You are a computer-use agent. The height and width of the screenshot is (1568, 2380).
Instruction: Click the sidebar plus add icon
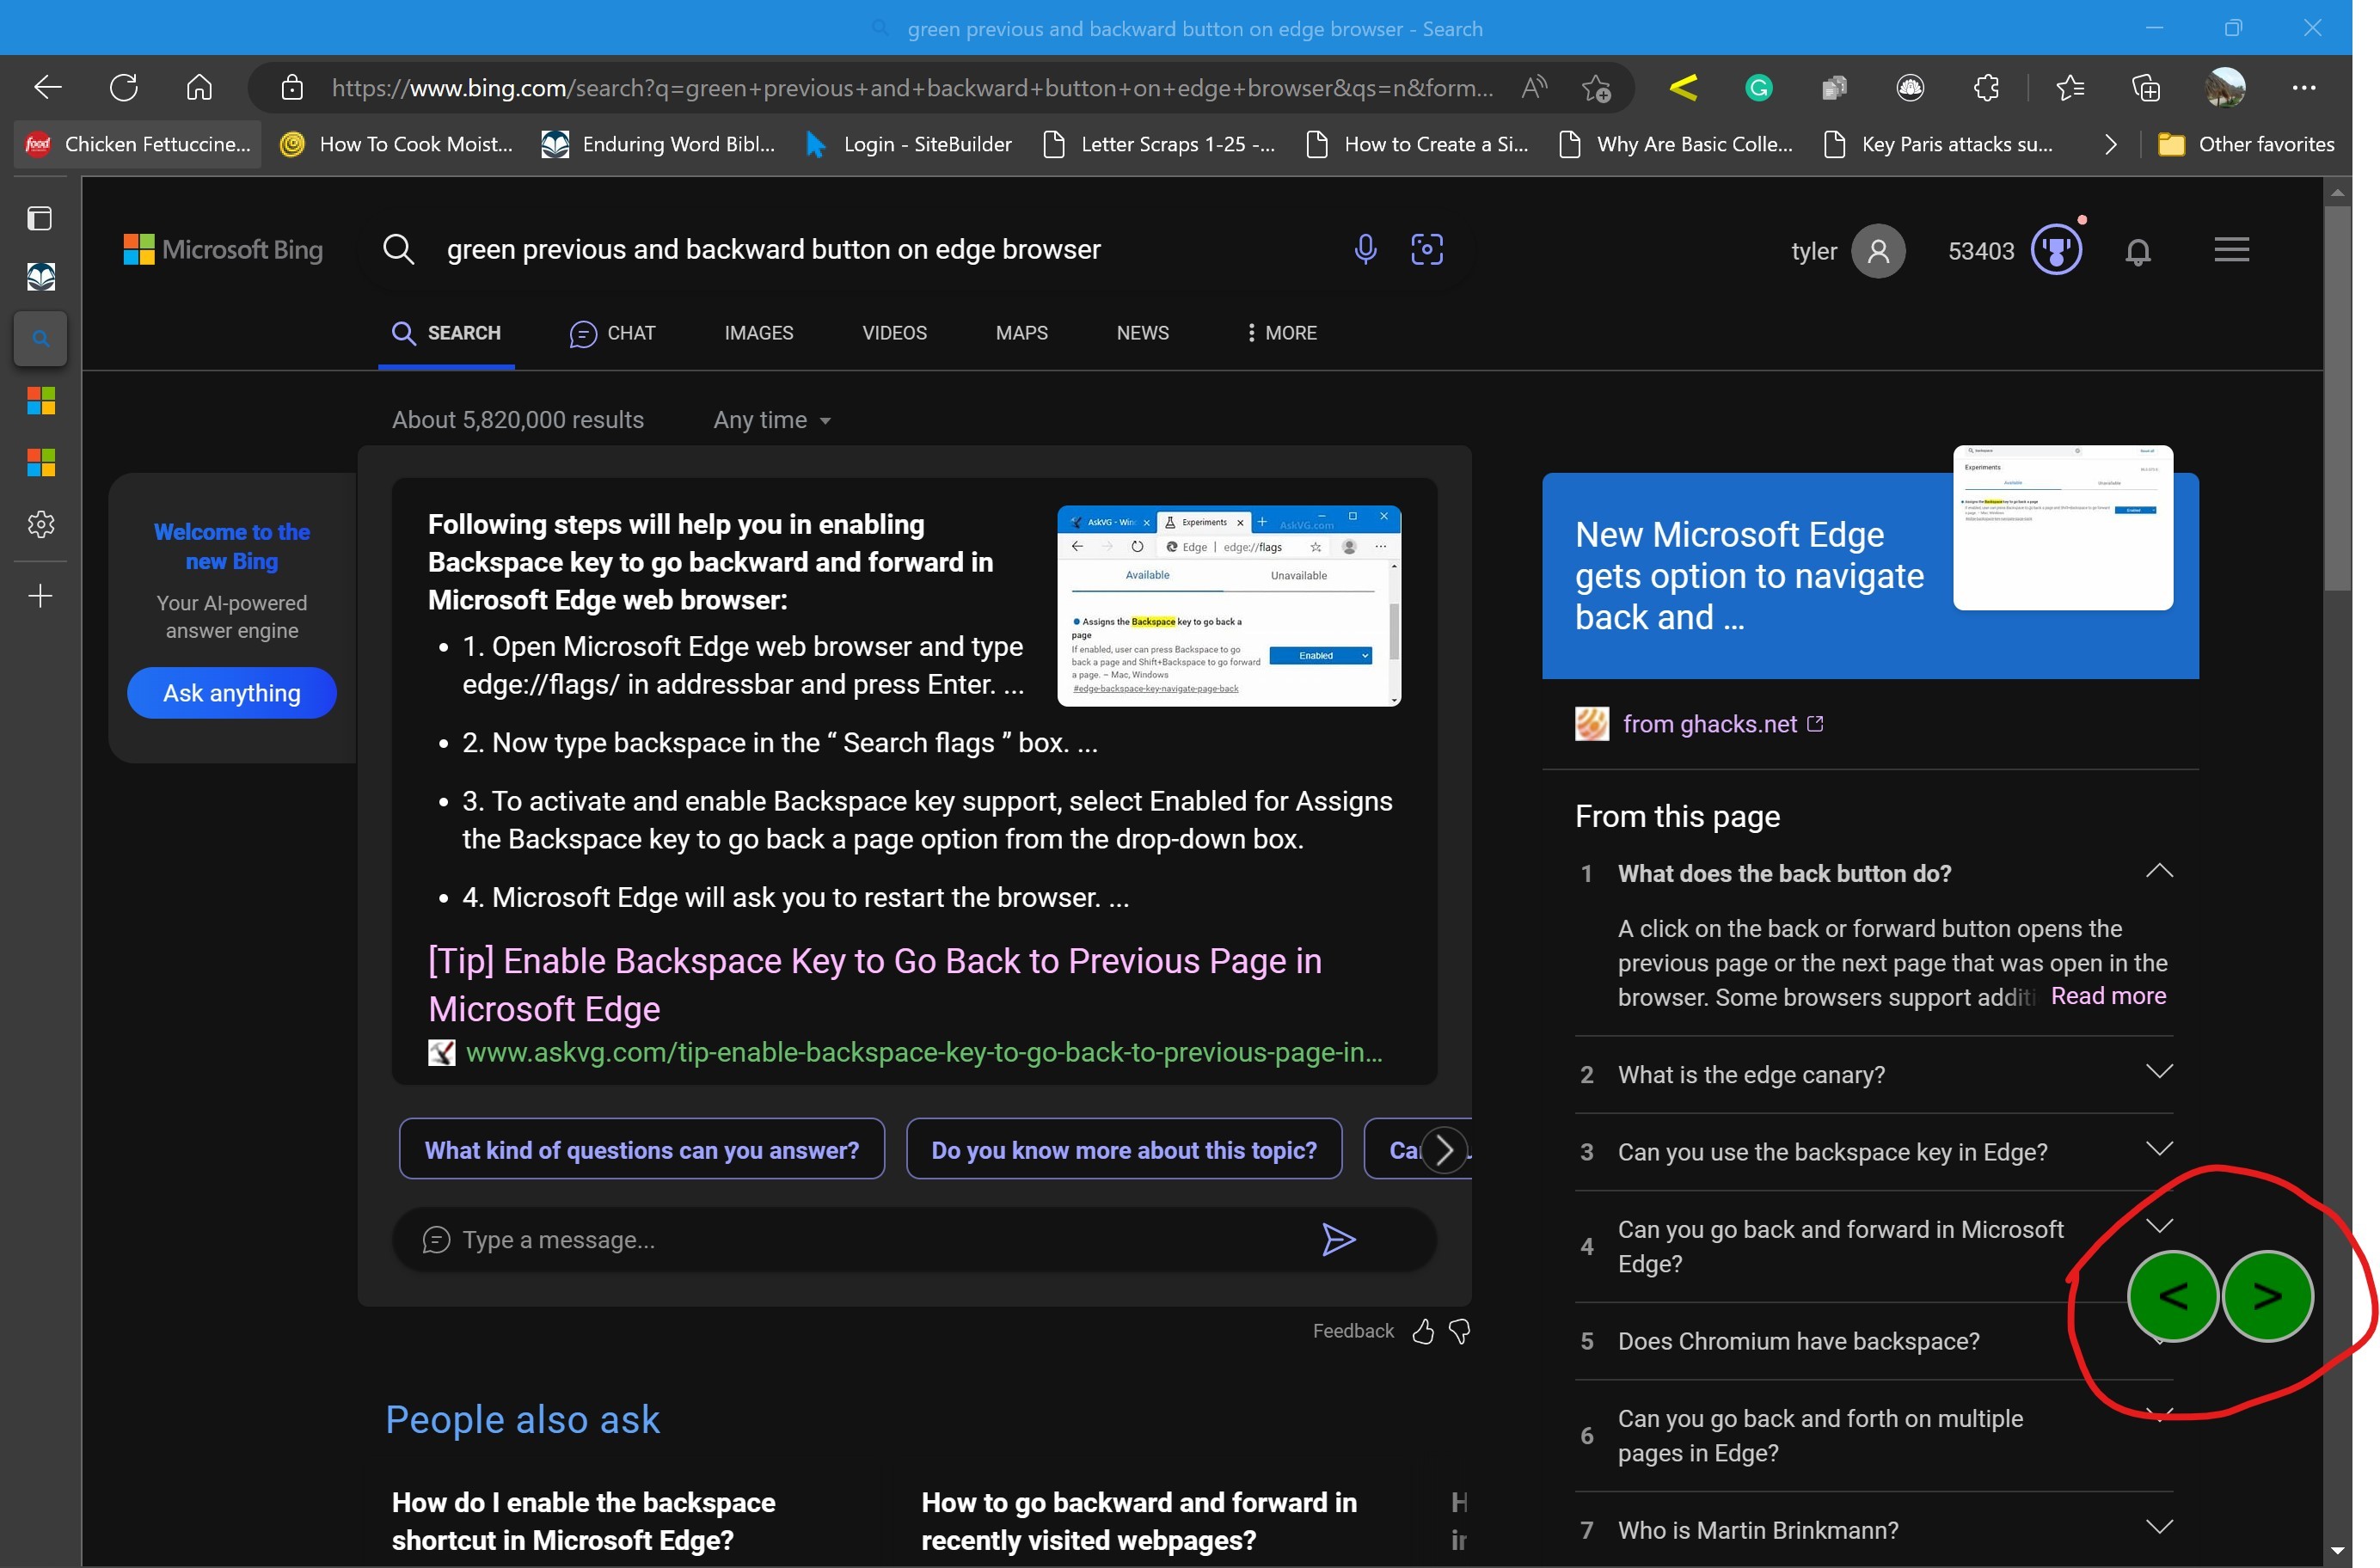click(41, 596)
